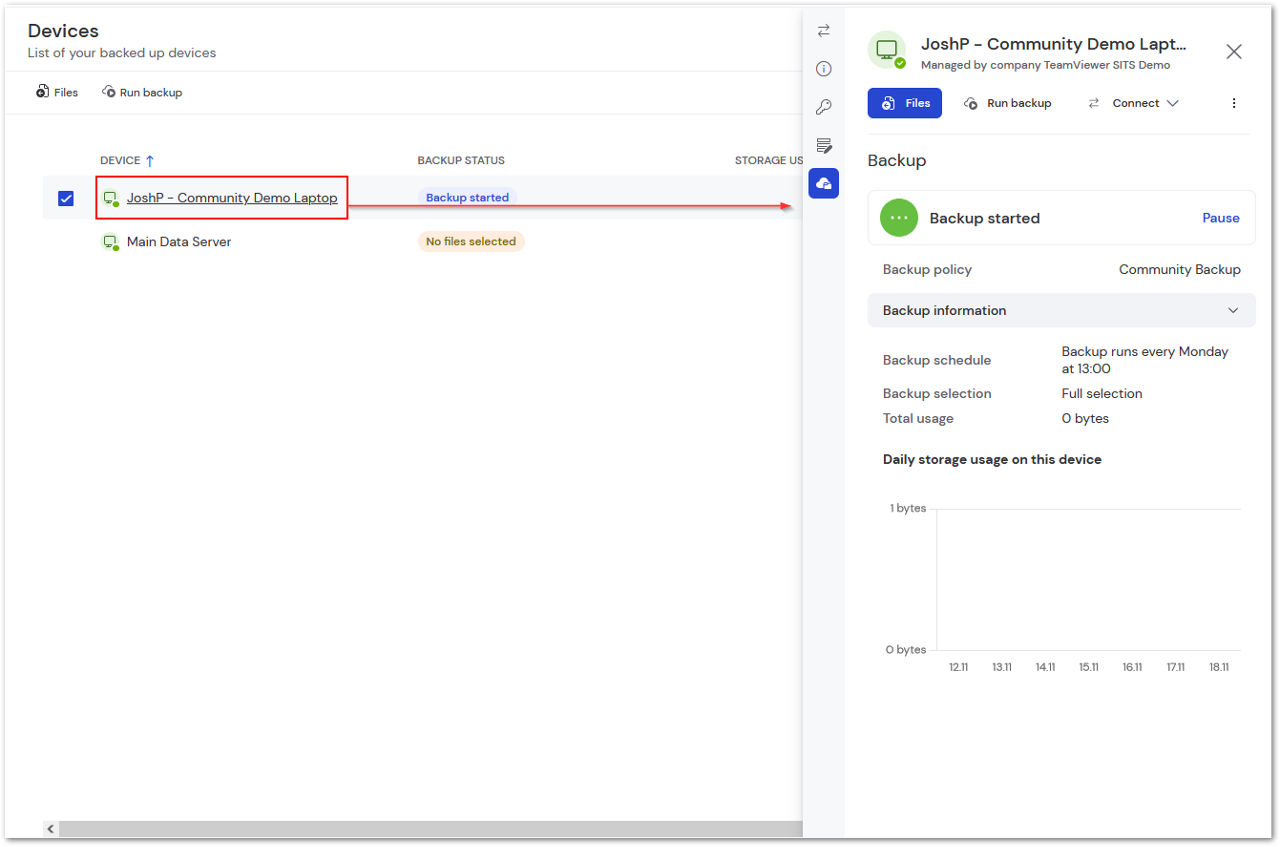Open the Devices page heading area
Viewport: 1280px width, 847px height.
pyautogui.click(x=62, y=30)
